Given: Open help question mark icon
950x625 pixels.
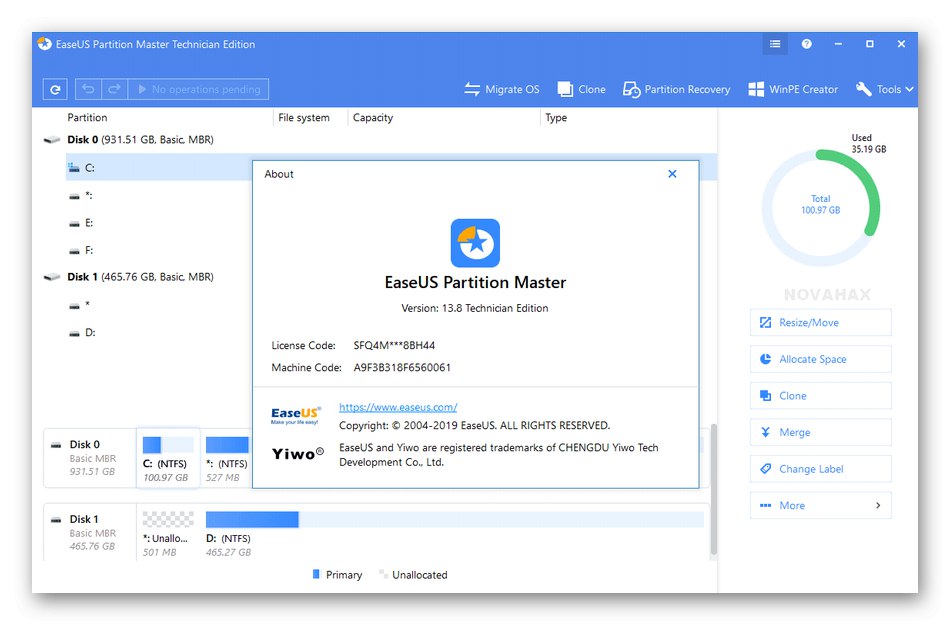Looking at the screenshot, I should (x=806, y=44).
